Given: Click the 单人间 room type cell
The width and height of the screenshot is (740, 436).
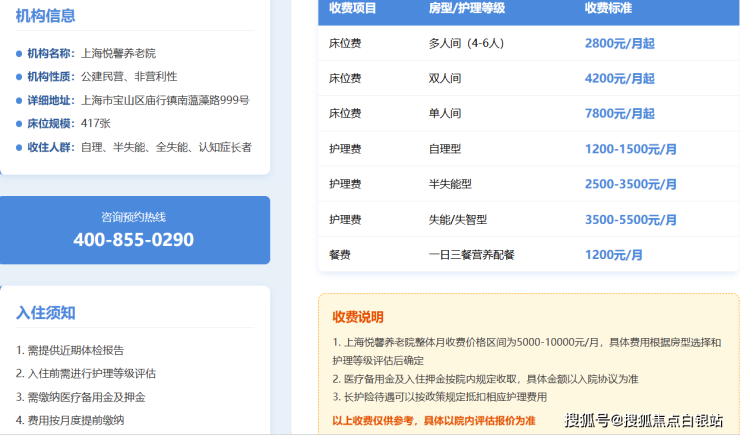Looking at the screenshot, I should pyautogui.click(x=445, y=113).
